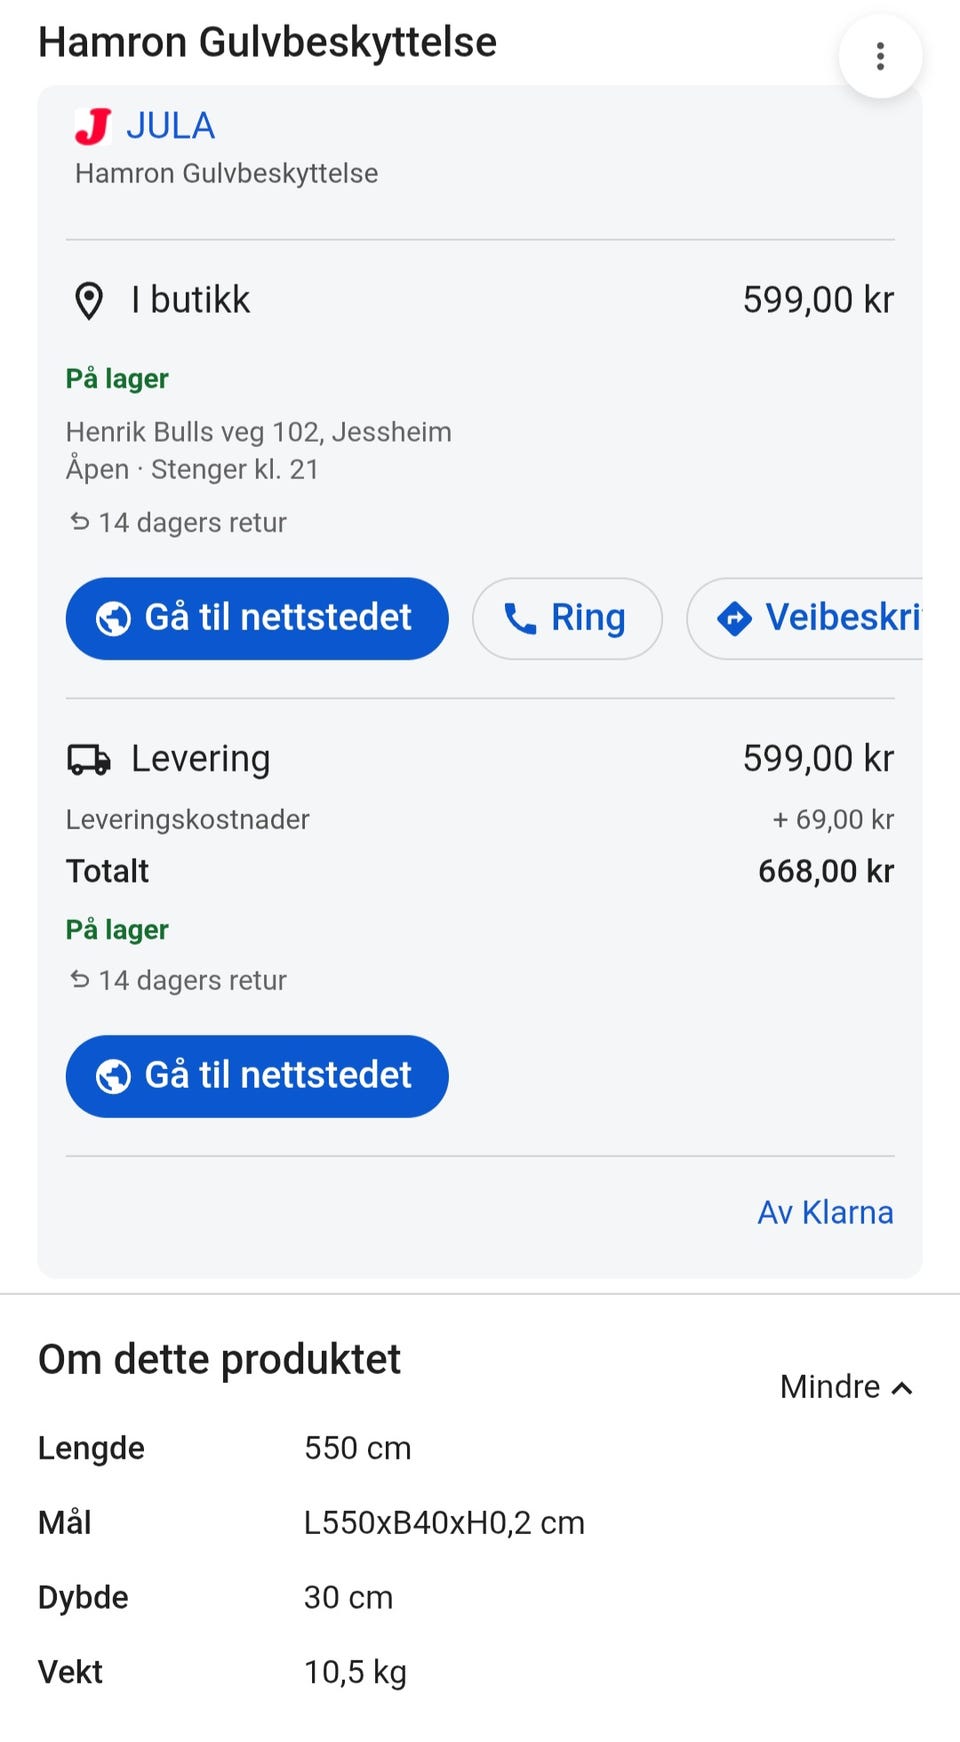Tap the return arrow icon under delivery info

[x=80, y=980]
